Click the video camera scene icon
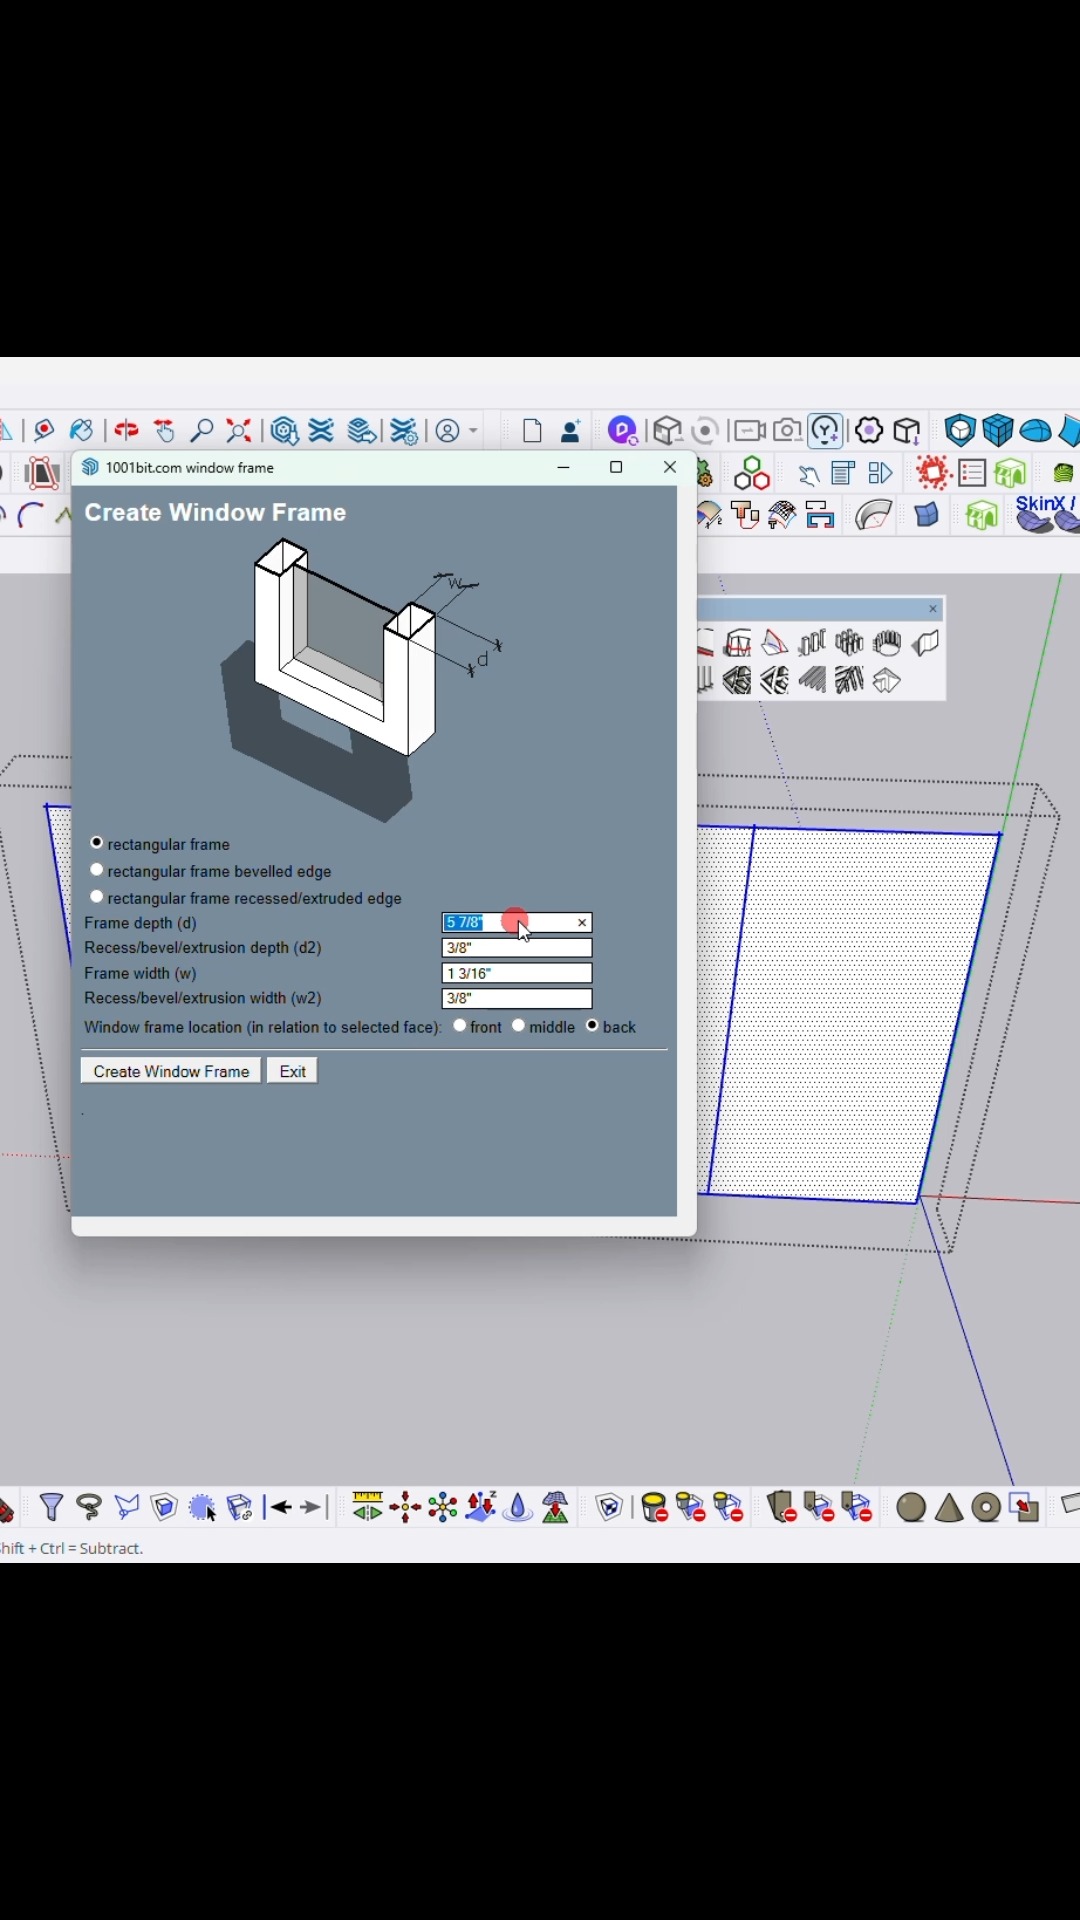Image resolution: width=1080 pixels, height=1920 pixels. pyautogui.click(x=748, y=431)
